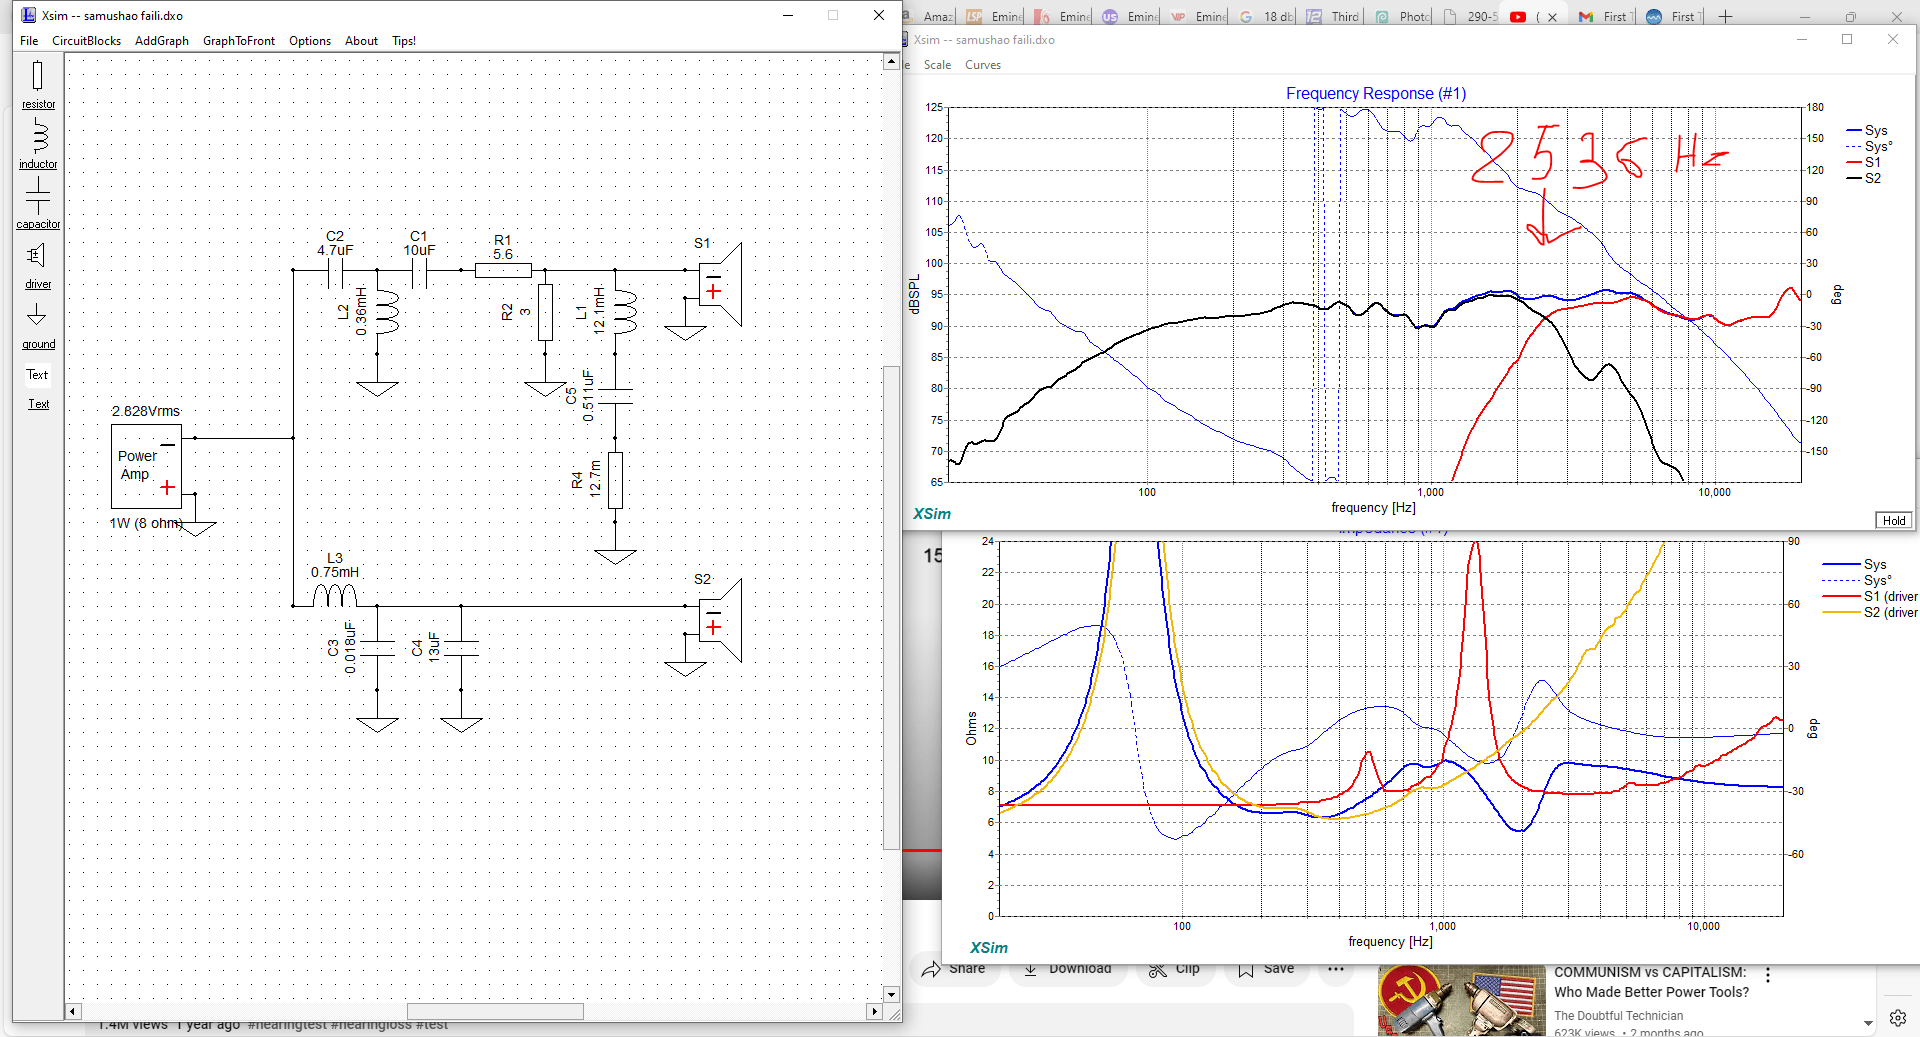Open Communism vs Capitalism video thumbnail

point(1461,1001)
